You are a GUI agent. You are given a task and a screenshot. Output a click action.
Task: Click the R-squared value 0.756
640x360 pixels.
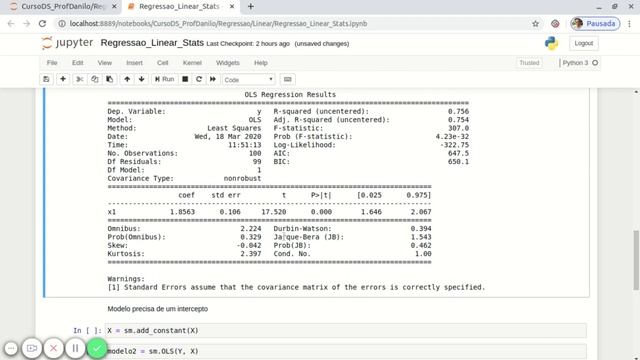[458, 111]
